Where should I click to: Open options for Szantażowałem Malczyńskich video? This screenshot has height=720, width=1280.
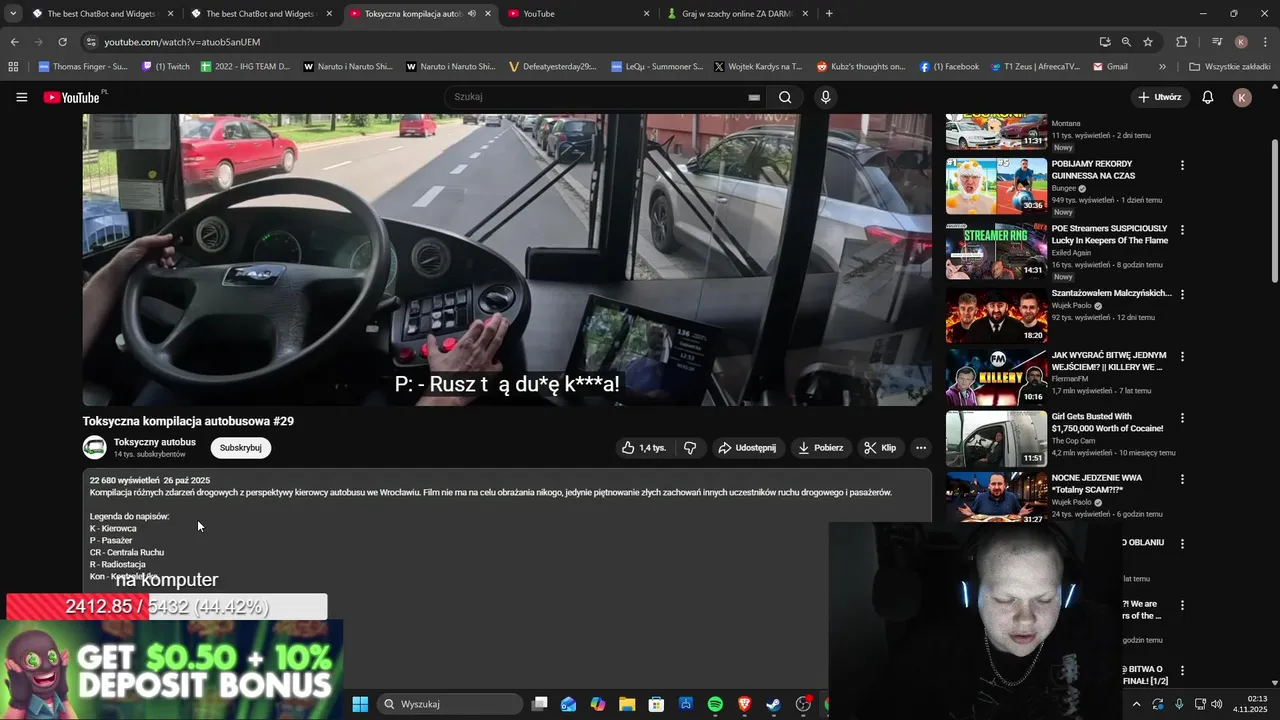pyautogui.click(x=1182, y=295)
